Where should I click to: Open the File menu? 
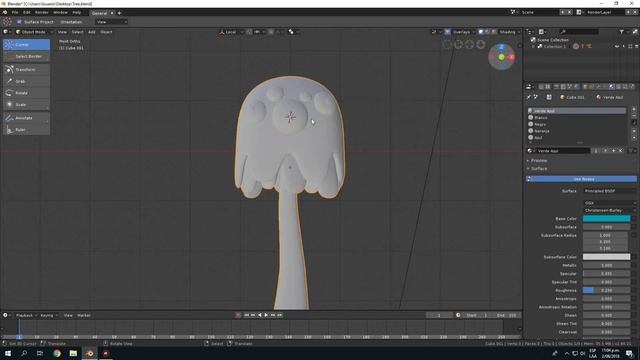(x=15, y=13)
